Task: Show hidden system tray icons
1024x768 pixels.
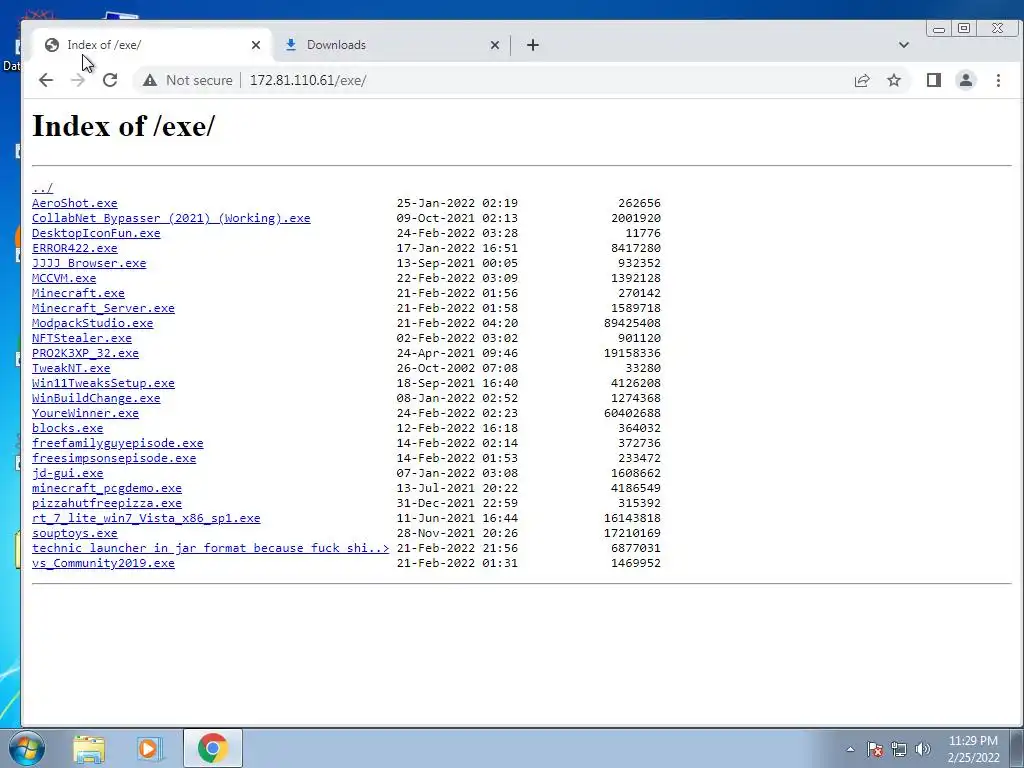Action: pyautogui.click(x=850, y=749)
